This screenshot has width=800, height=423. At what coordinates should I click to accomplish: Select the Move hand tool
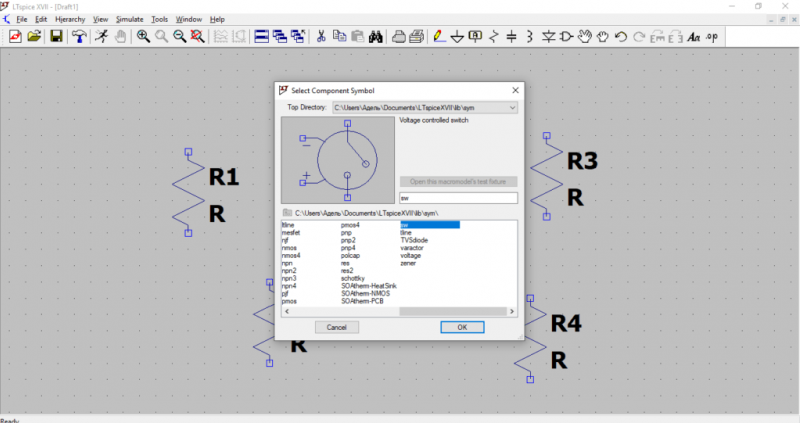pos(585,36)
